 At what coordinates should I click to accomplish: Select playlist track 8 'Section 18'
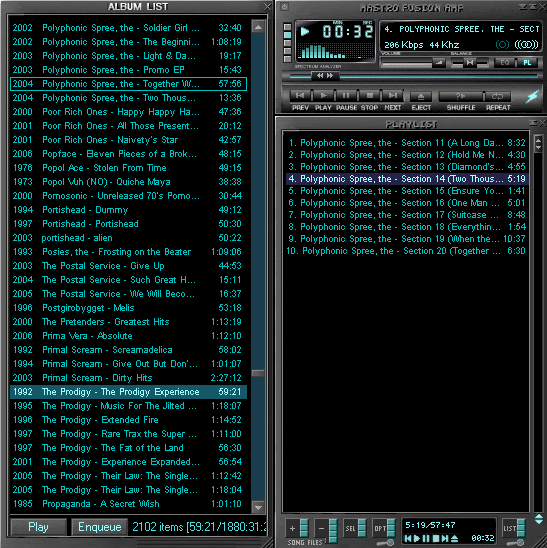tap(406, 227)
